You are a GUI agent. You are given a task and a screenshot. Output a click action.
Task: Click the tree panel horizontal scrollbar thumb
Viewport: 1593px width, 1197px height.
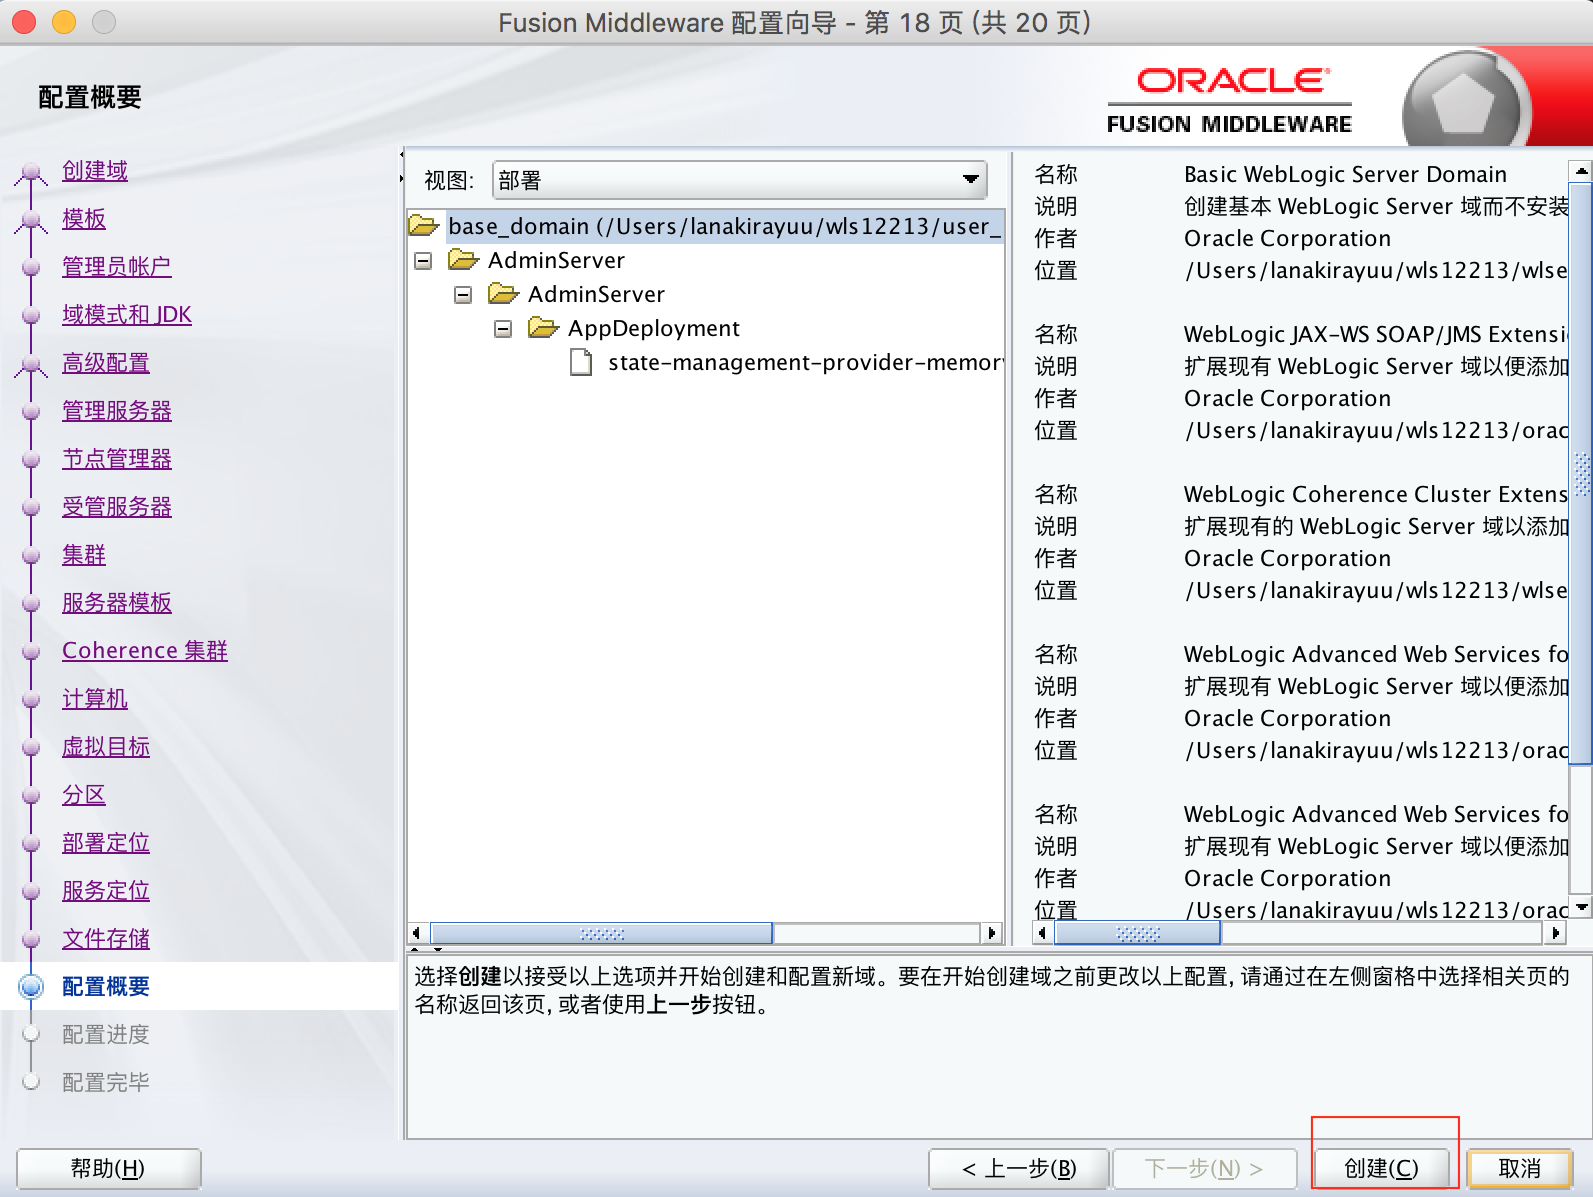click(602, 933)
